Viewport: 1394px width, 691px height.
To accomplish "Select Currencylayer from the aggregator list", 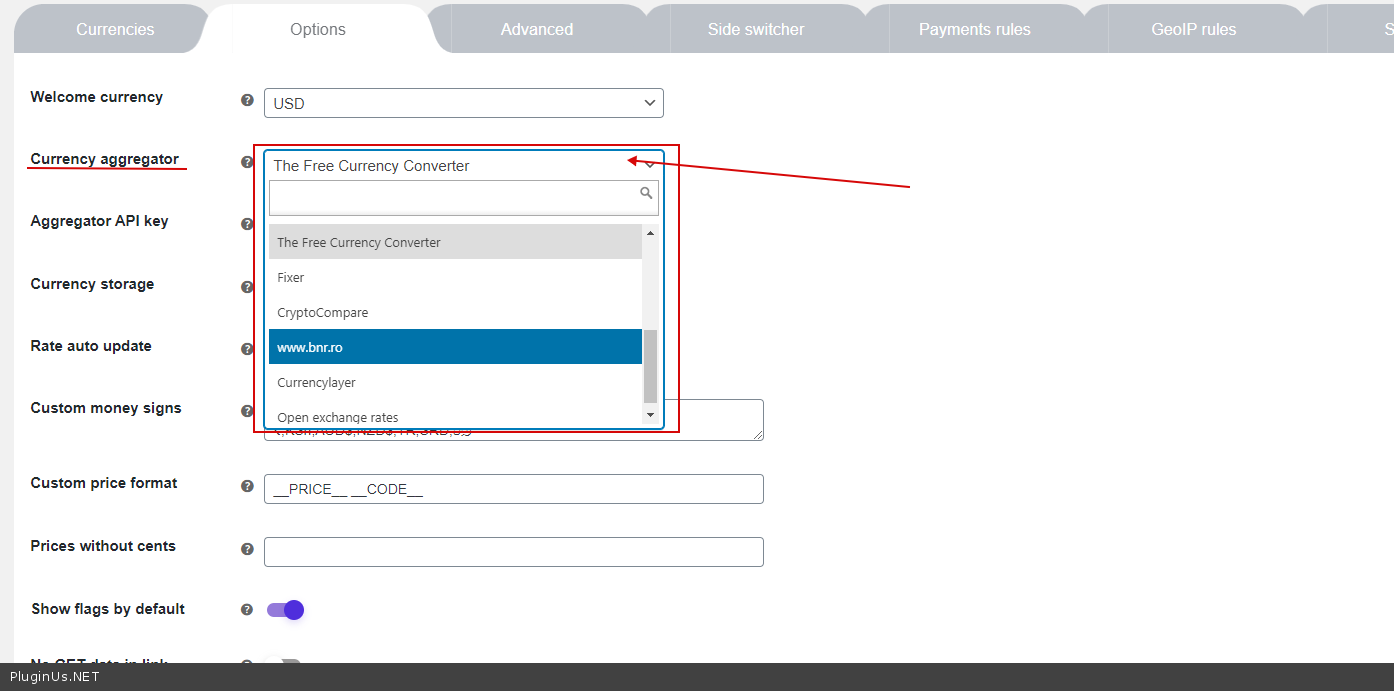I will coord(455,382).
